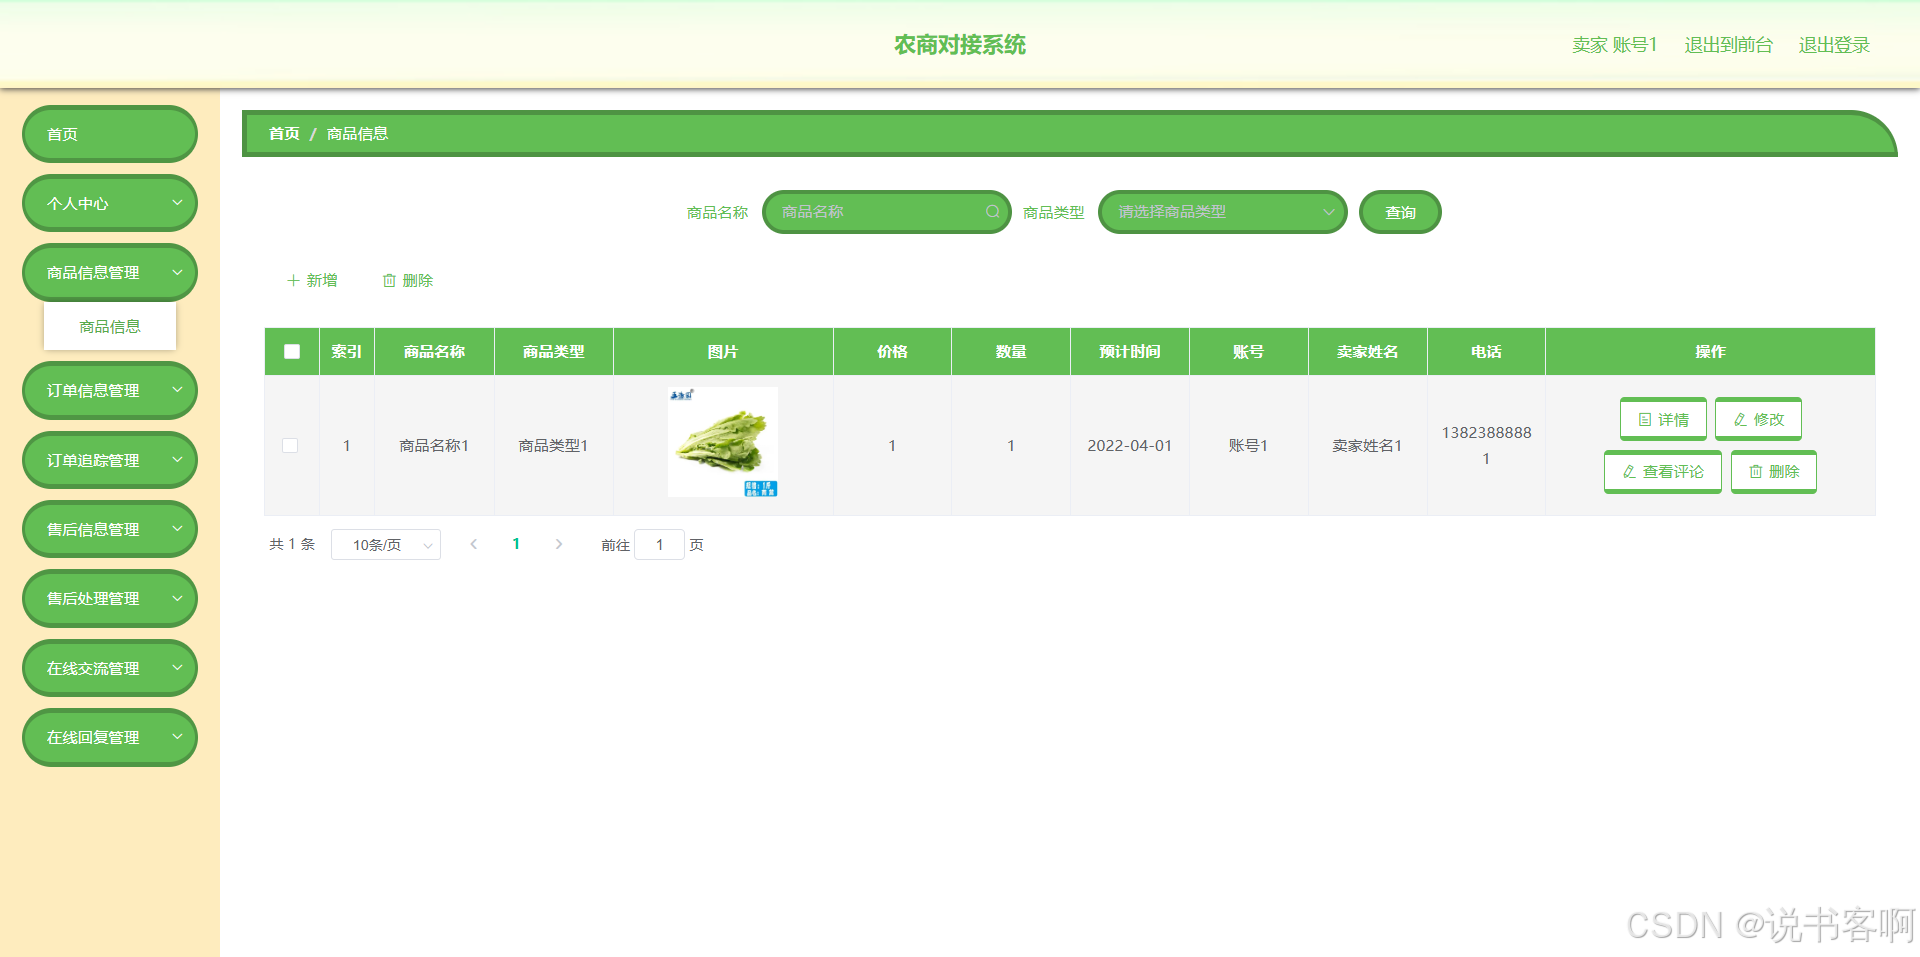Collapse the 商品信息管理 sidebar menu

[110, 272]
